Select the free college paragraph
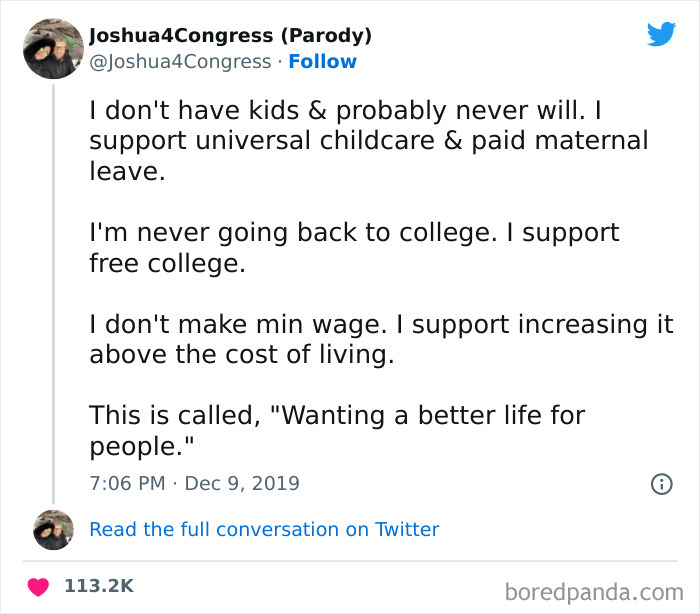This screenshot has height=614, width=700. point(354,248)
